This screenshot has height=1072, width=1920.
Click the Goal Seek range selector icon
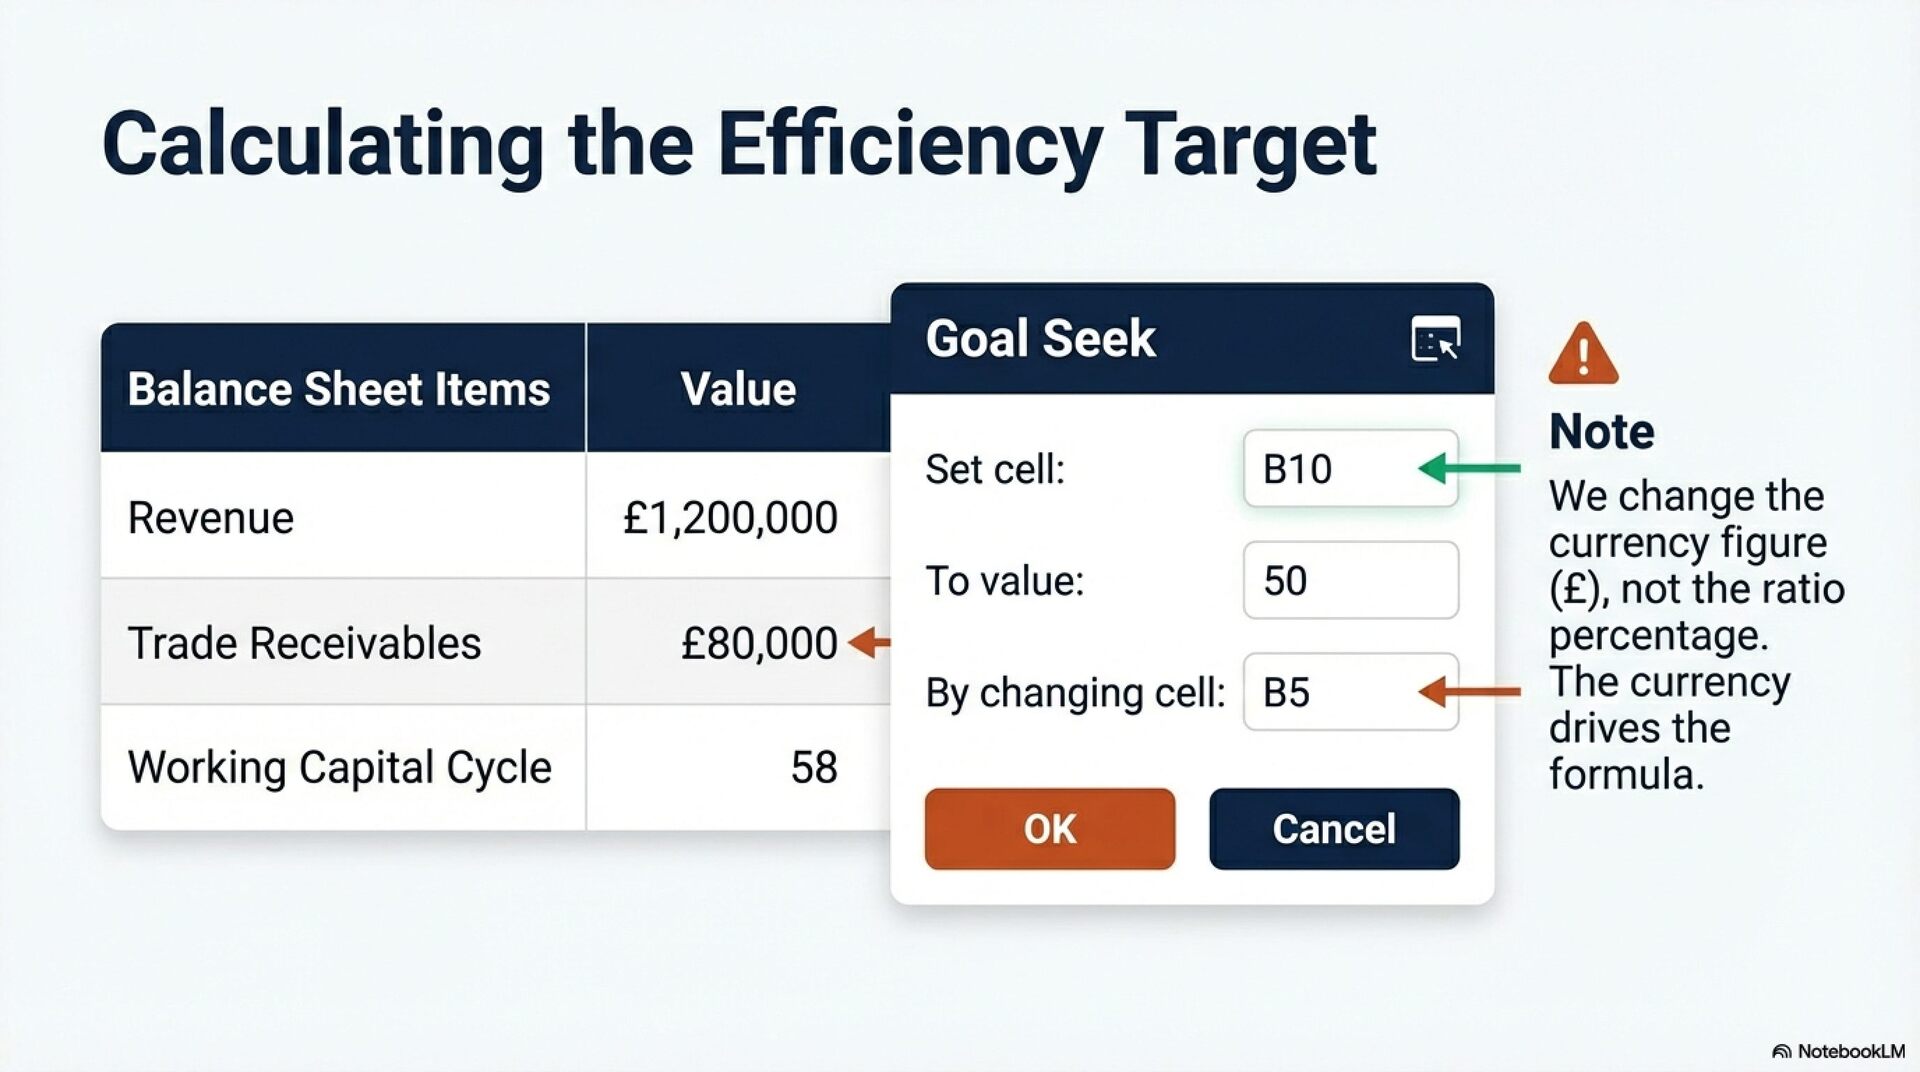pos(1435,339)
